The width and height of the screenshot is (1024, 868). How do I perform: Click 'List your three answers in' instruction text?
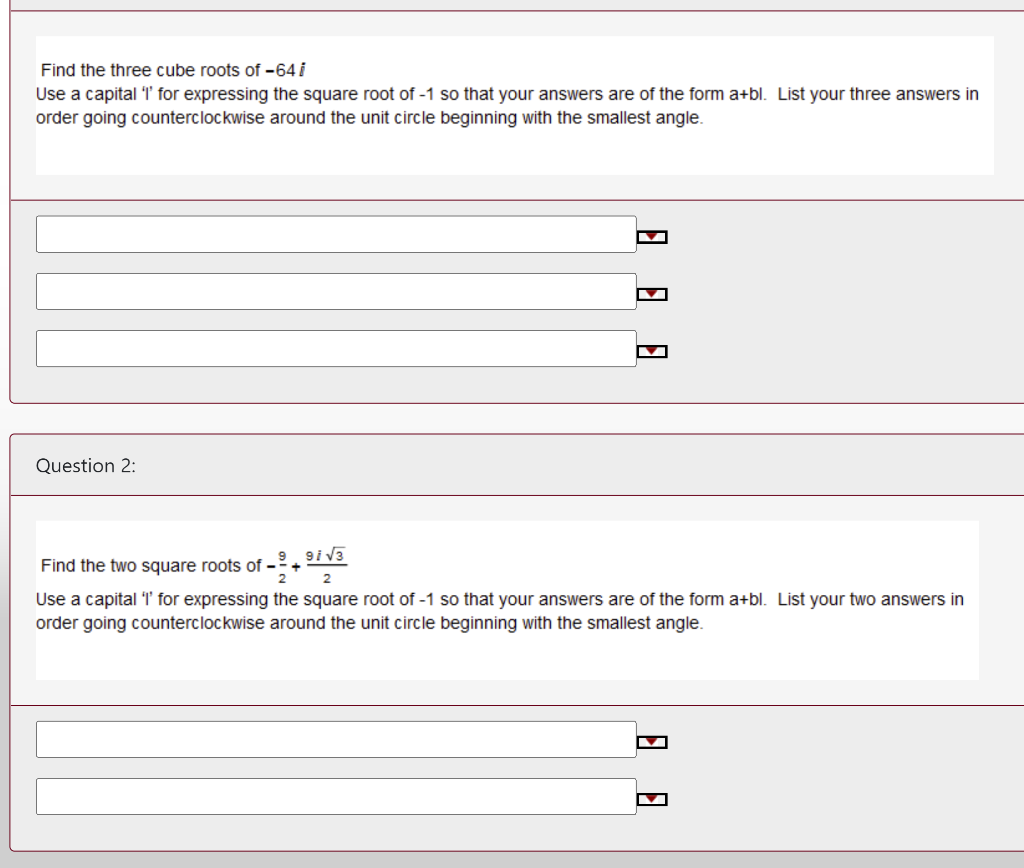pyautogui.click(x=878, y=94)
